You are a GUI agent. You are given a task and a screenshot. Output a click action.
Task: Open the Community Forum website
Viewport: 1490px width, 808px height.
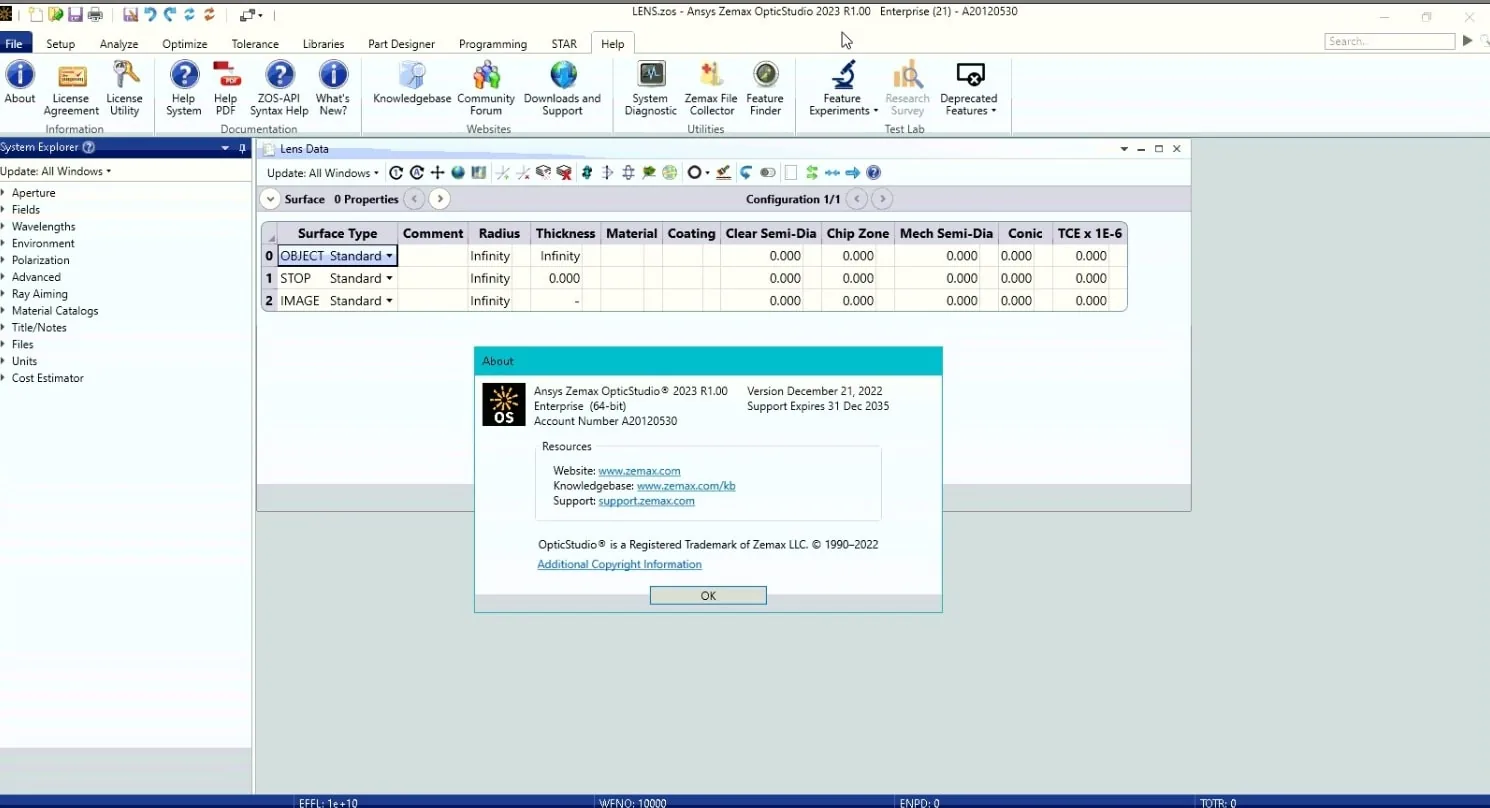[486, 88]
